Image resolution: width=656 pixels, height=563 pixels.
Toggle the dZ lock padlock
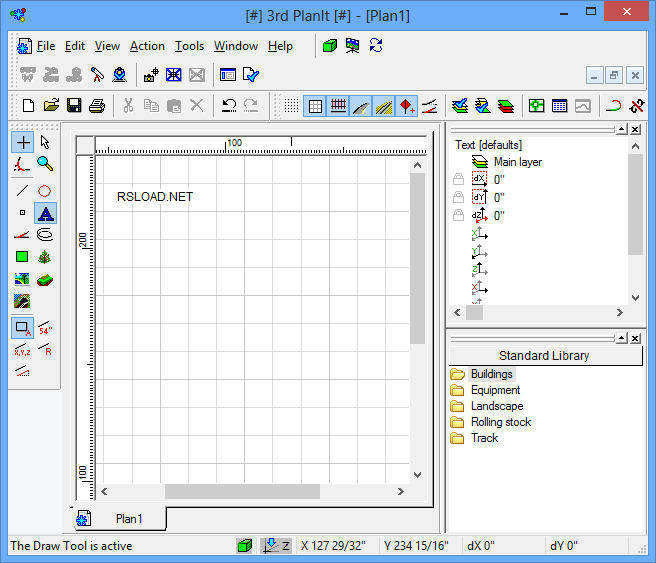(x=459, y=215)
